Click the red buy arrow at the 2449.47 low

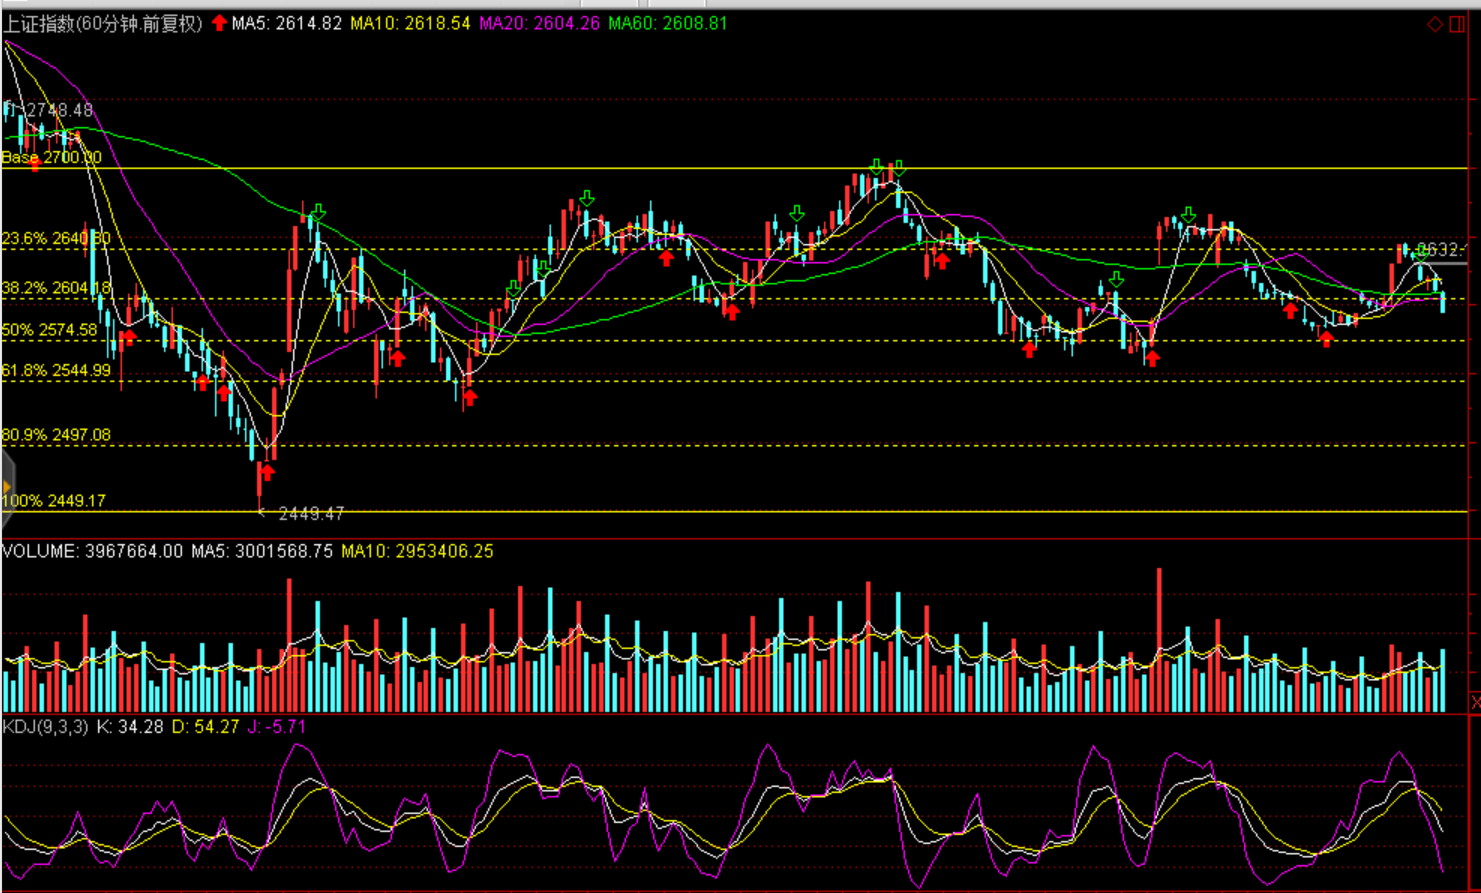coord(266,472)
